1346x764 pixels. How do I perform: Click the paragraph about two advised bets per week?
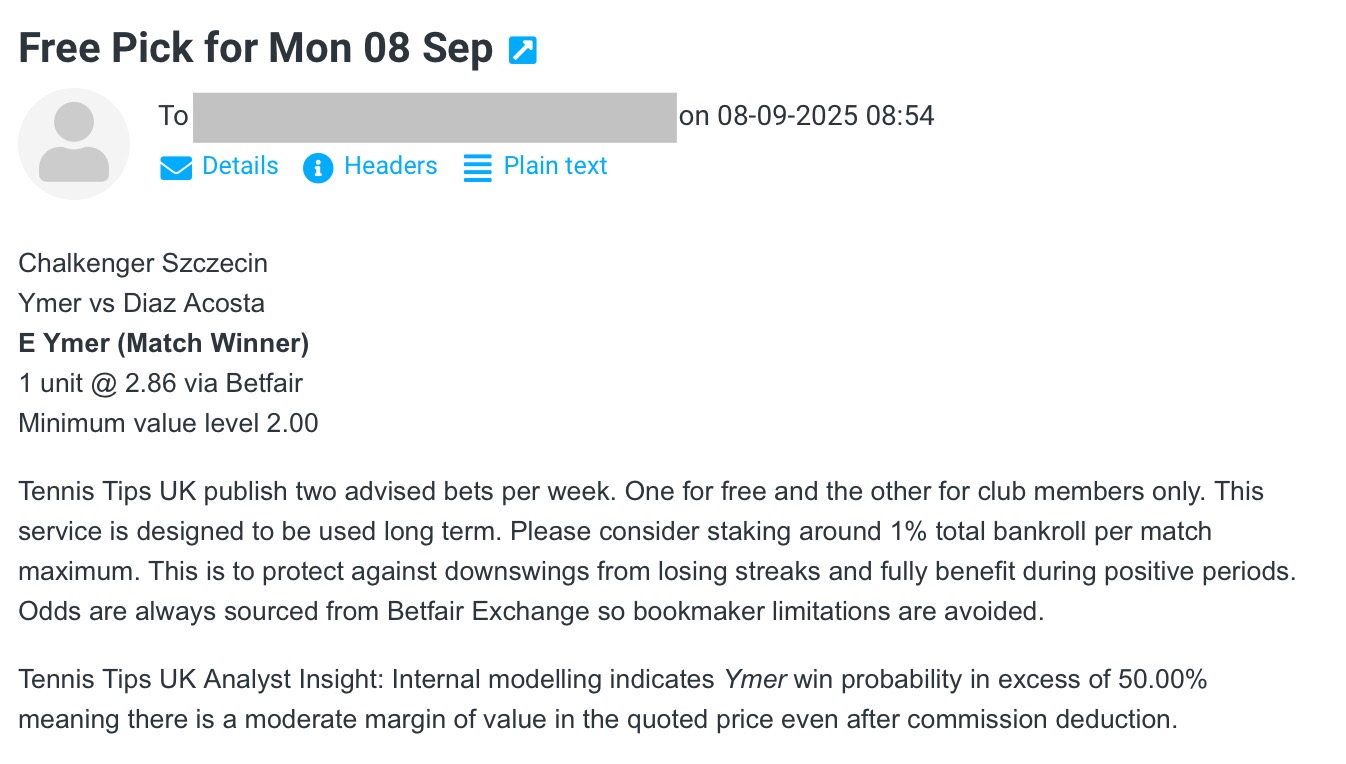(640, 551)
